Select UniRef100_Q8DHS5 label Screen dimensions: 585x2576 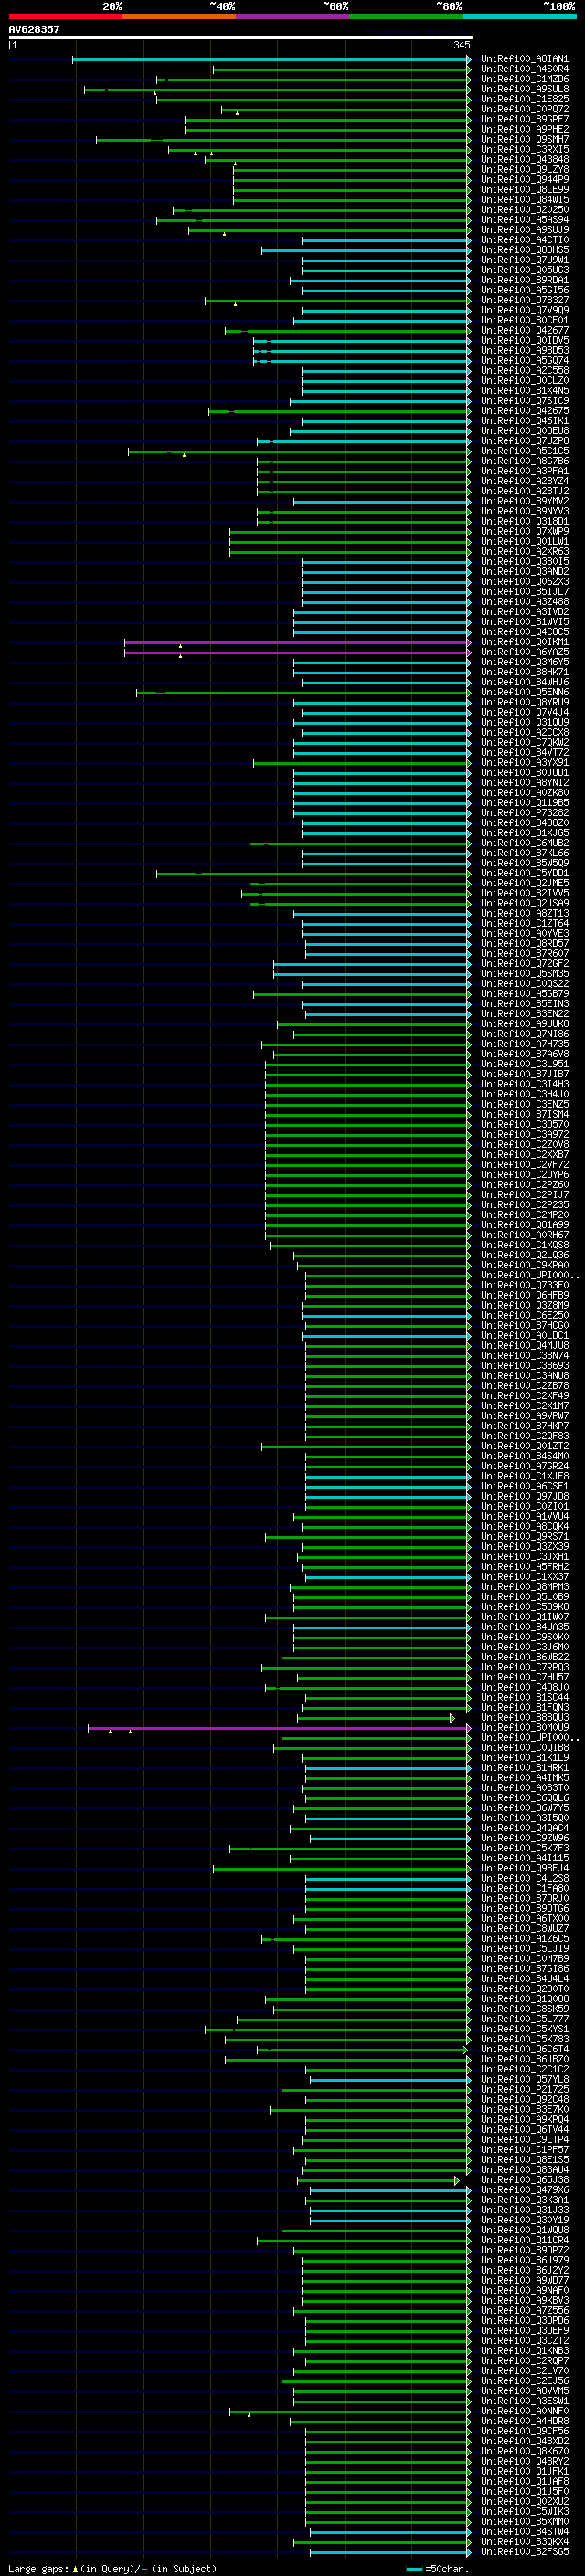point(525,251)
